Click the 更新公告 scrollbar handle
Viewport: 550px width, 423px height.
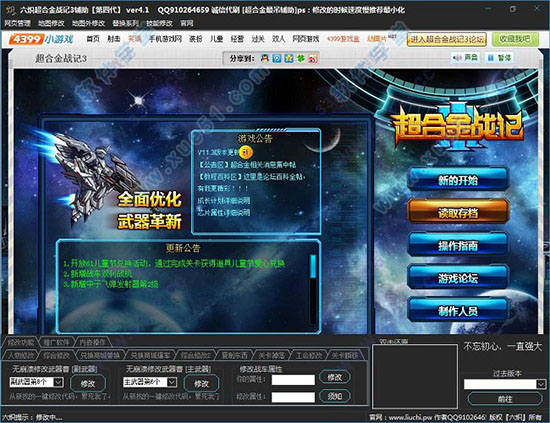click(x=313, y=266)
